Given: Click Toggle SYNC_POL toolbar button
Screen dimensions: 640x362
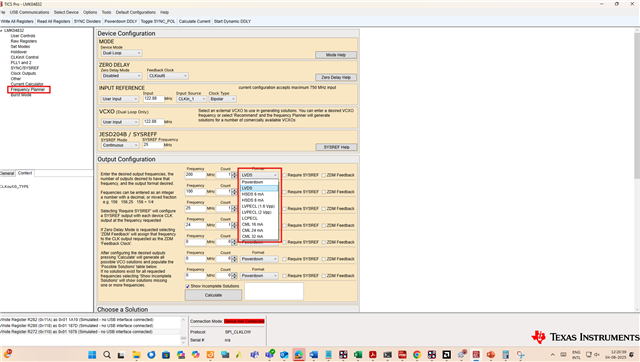Looking at the screenshot, I should click(158, 21).
